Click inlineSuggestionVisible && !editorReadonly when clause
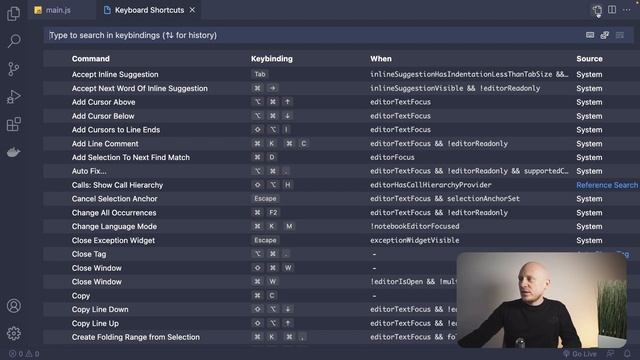Viewport: 640px width, 360px height. pos(455,88)
